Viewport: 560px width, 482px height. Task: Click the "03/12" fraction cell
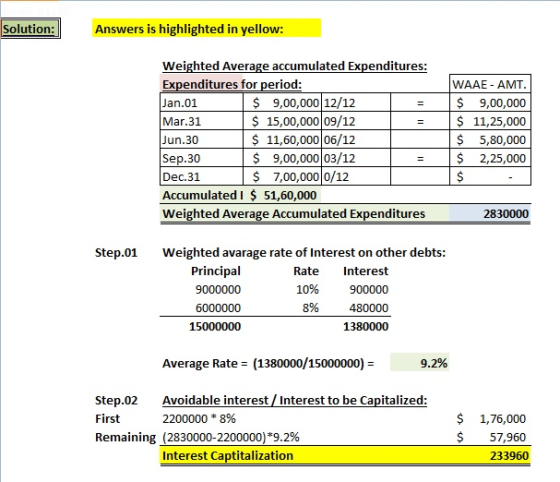pyautogui.click(x=356, y=159)
